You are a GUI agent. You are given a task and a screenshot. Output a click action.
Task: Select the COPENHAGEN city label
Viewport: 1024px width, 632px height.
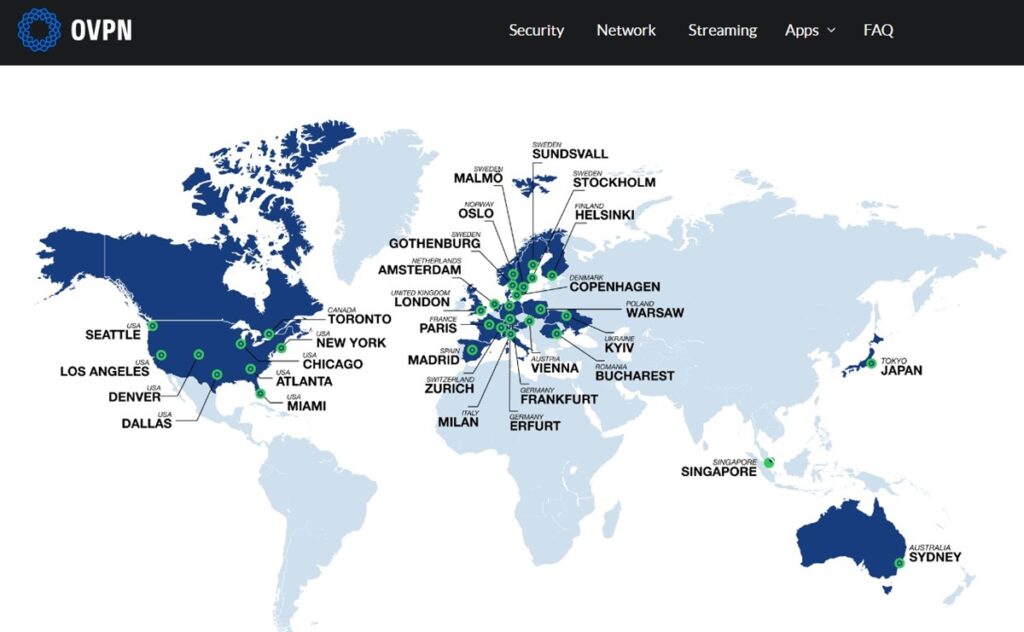tap(615, 287)
